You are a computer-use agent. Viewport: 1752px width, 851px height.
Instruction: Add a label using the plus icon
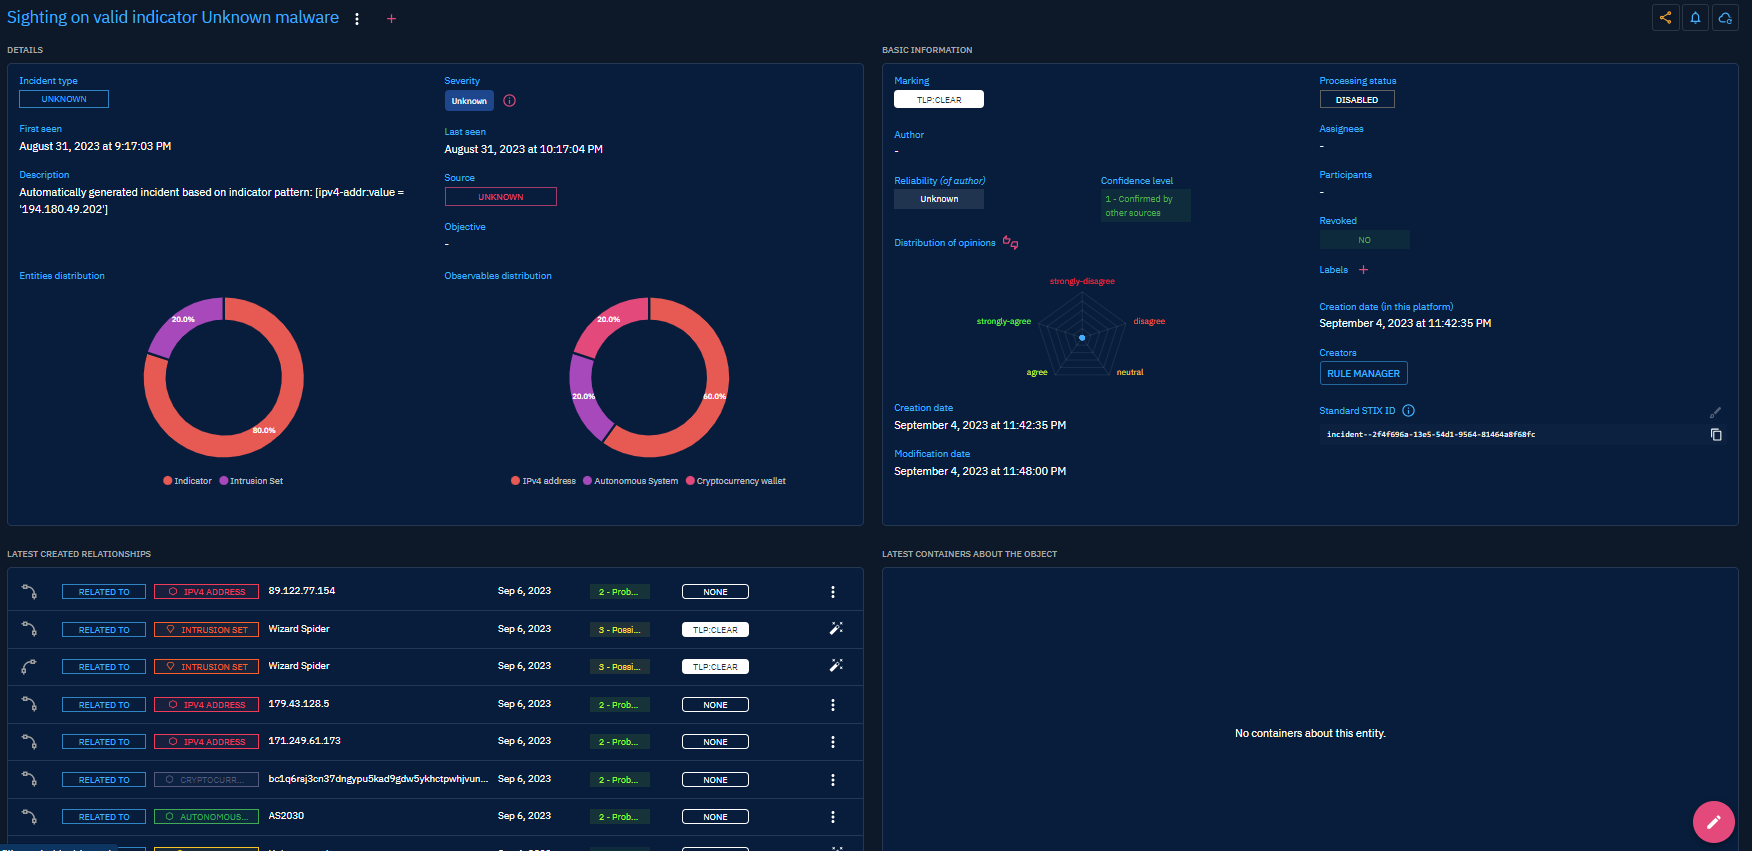pyautogui.click(x=1363, y=270)
